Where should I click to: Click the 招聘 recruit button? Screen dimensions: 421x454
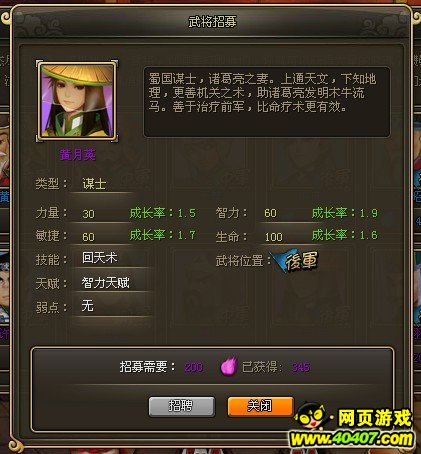tap(182, 406)
